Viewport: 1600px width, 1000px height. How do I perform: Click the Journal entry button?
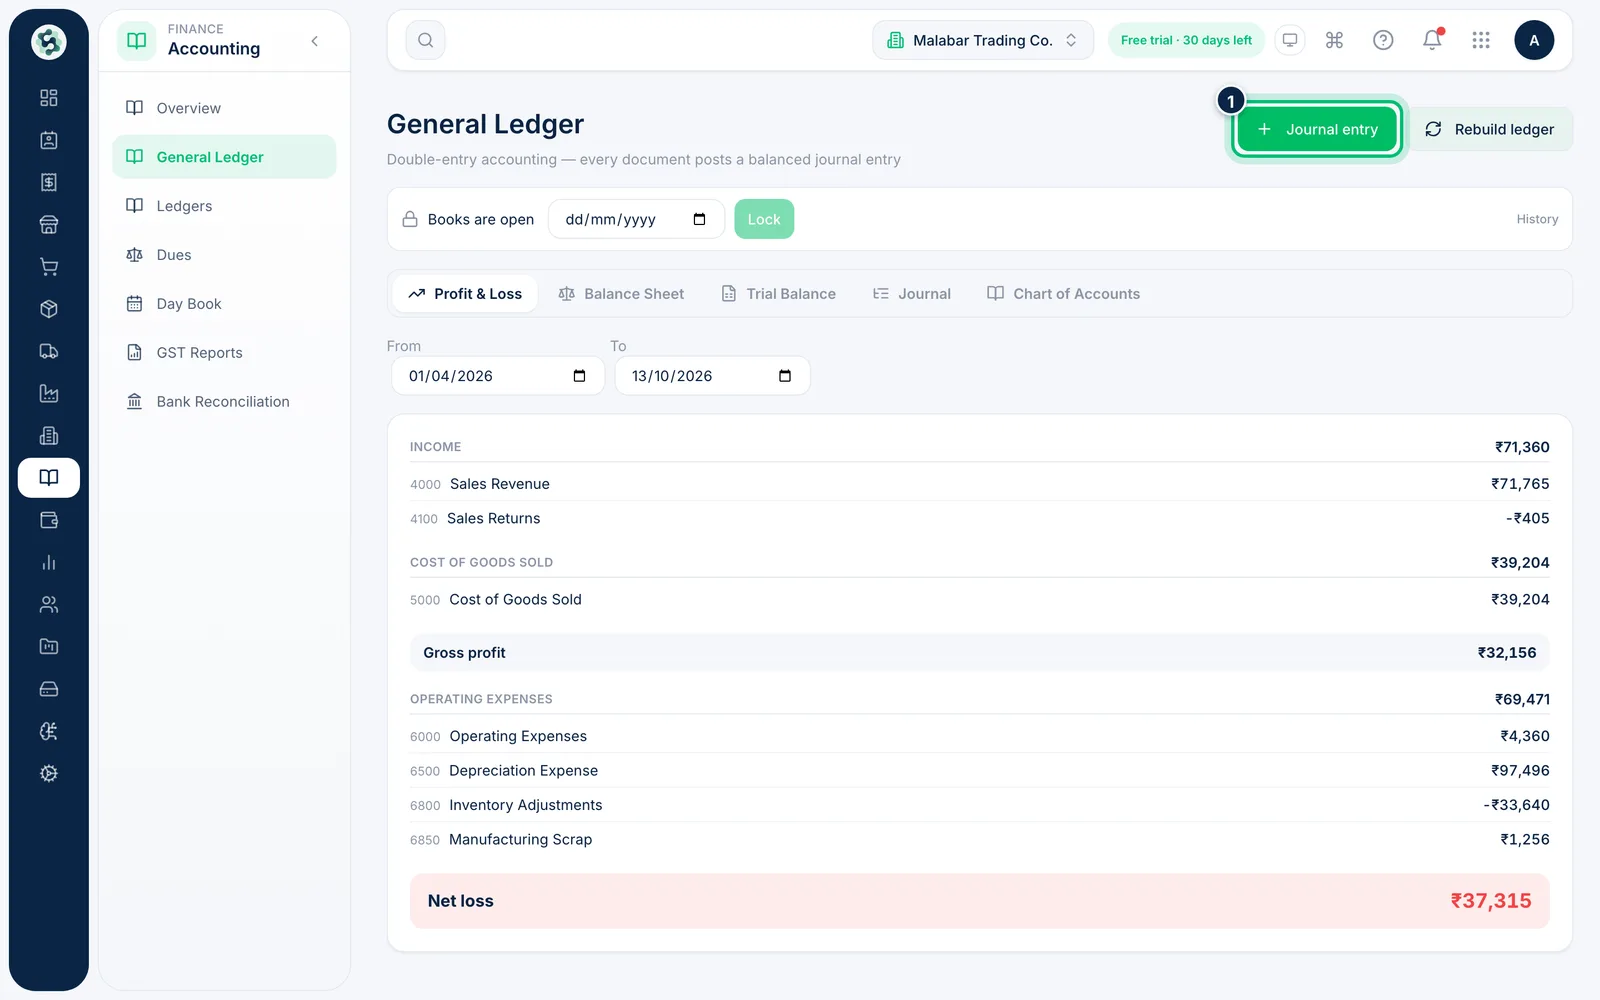[1317, 129]
